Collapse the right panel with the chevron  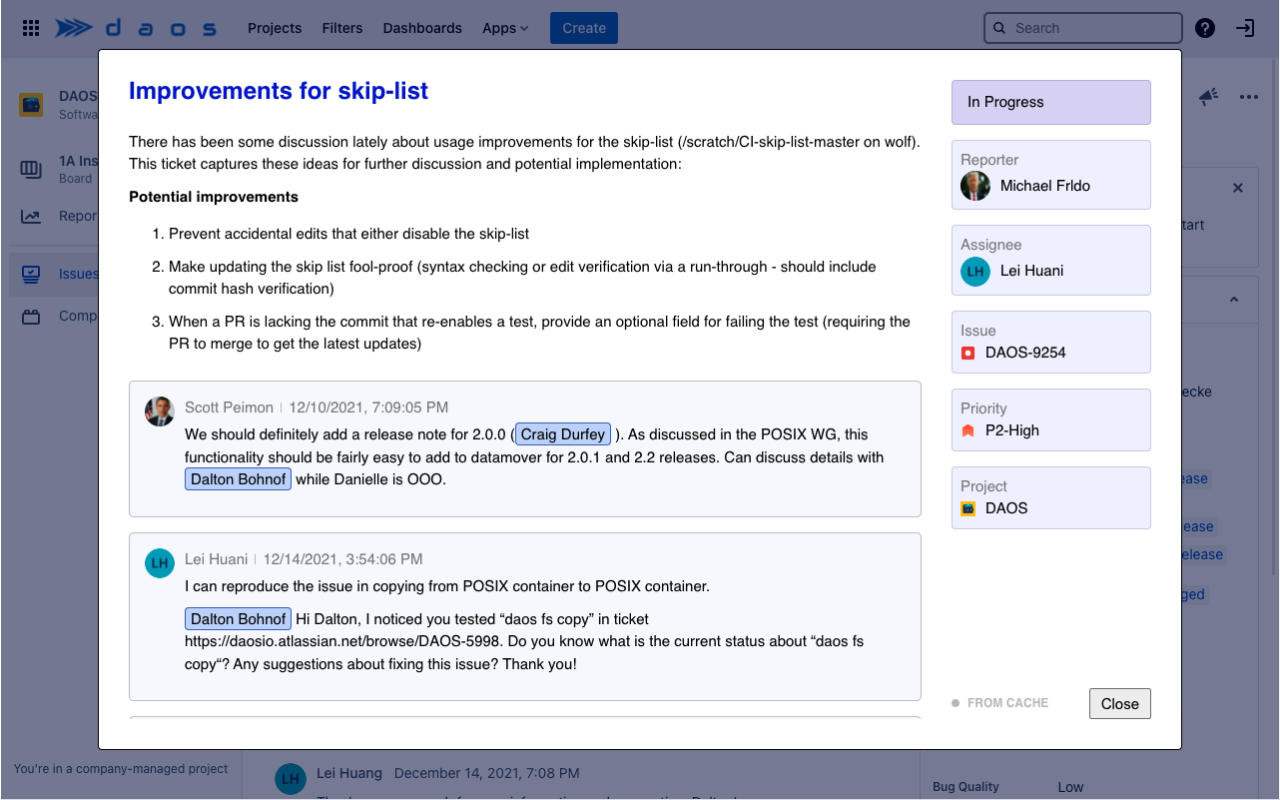point(1235,298)
